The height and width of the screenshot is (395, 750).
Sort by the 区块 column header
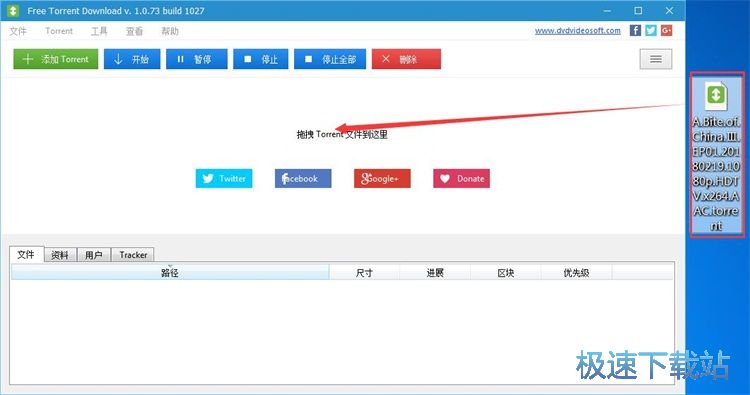506,273
